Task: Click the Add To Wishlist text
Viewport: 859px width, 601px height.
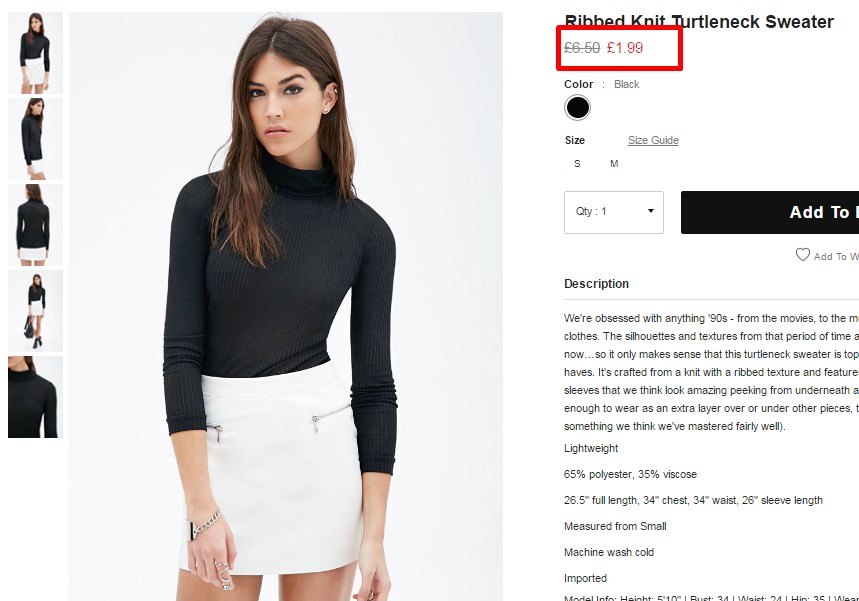Action: coord(836,256)
